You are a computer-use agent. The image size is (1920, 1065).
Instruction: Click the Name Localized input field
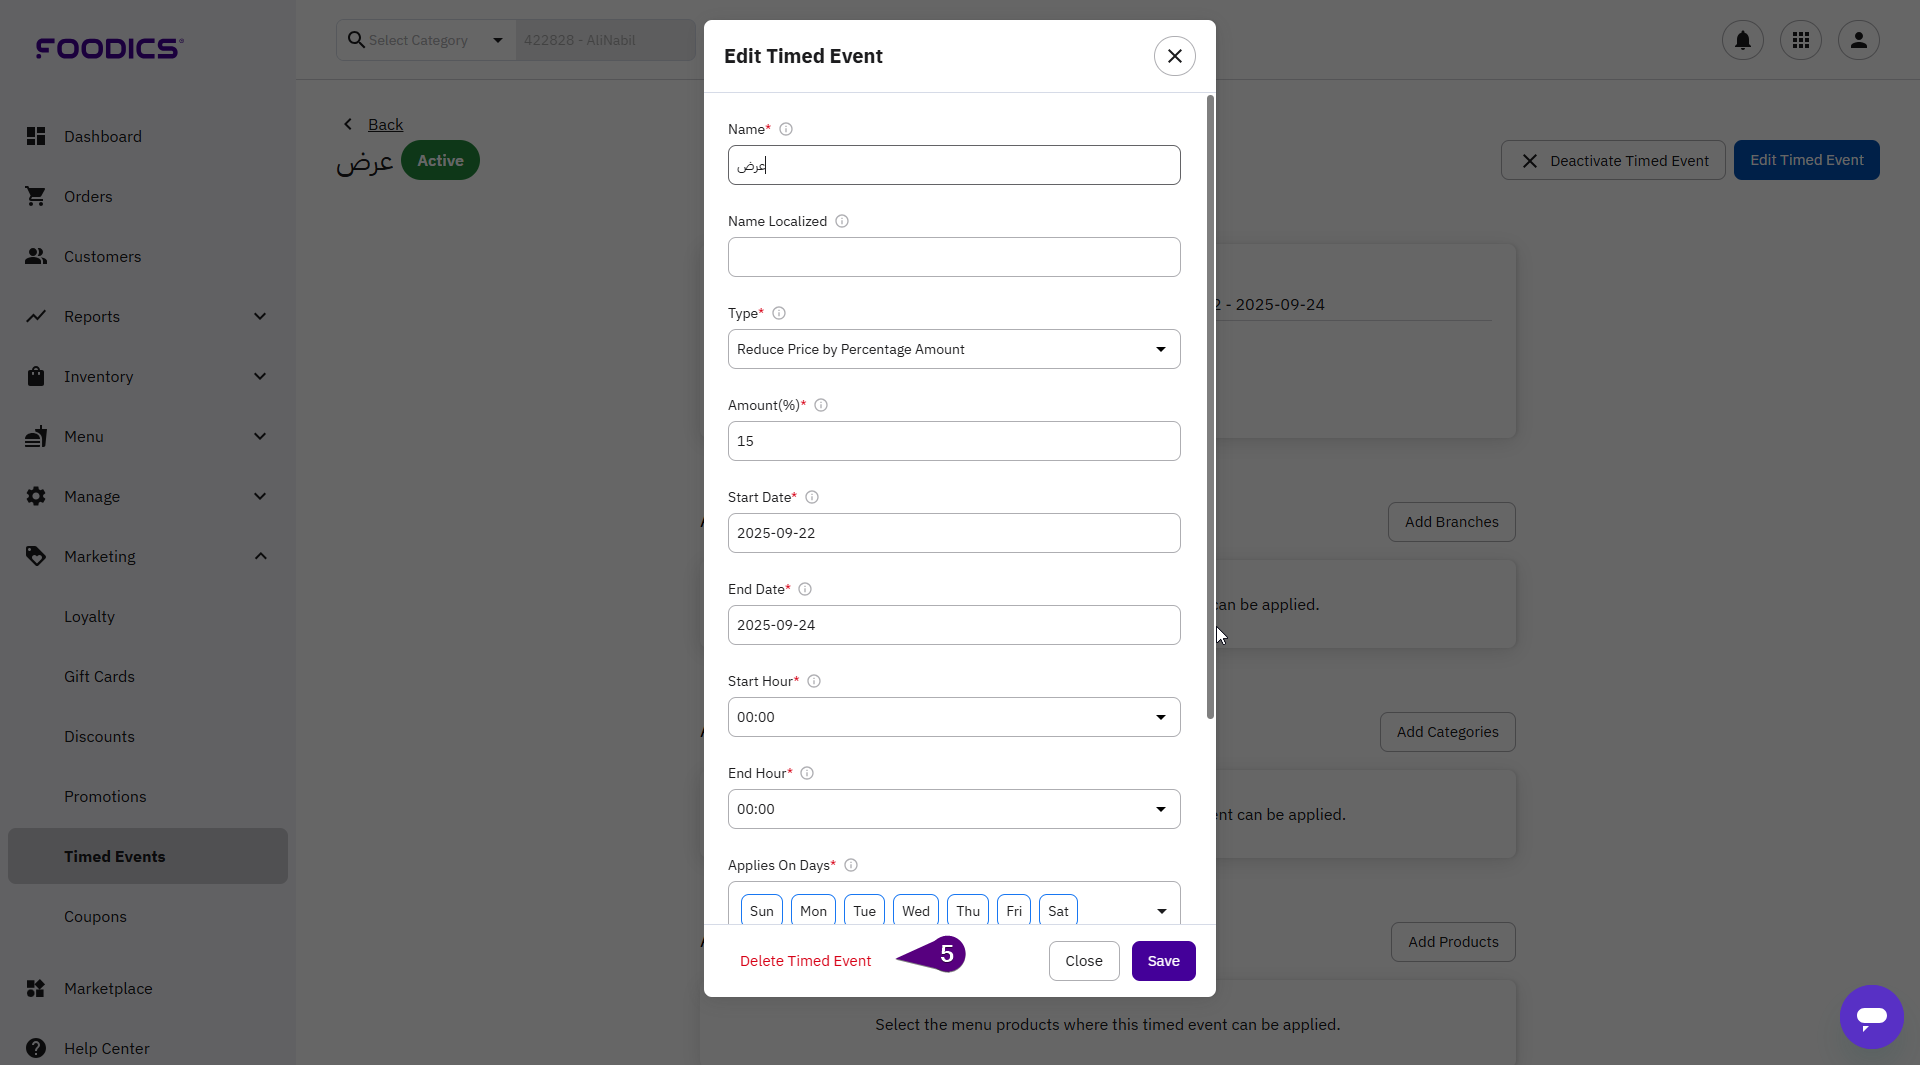(x=953, y=257)
